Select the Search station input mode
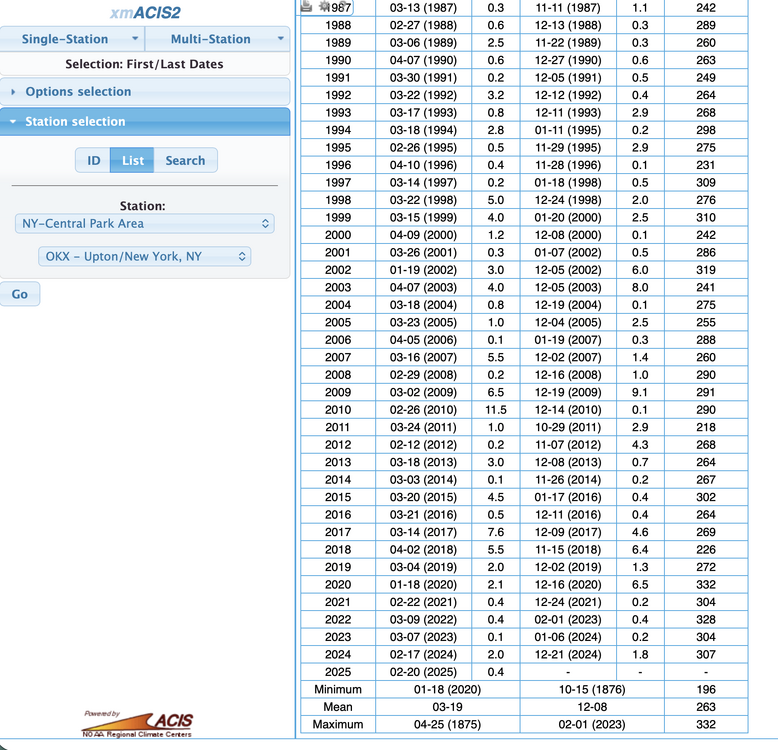 click(185, 160)
